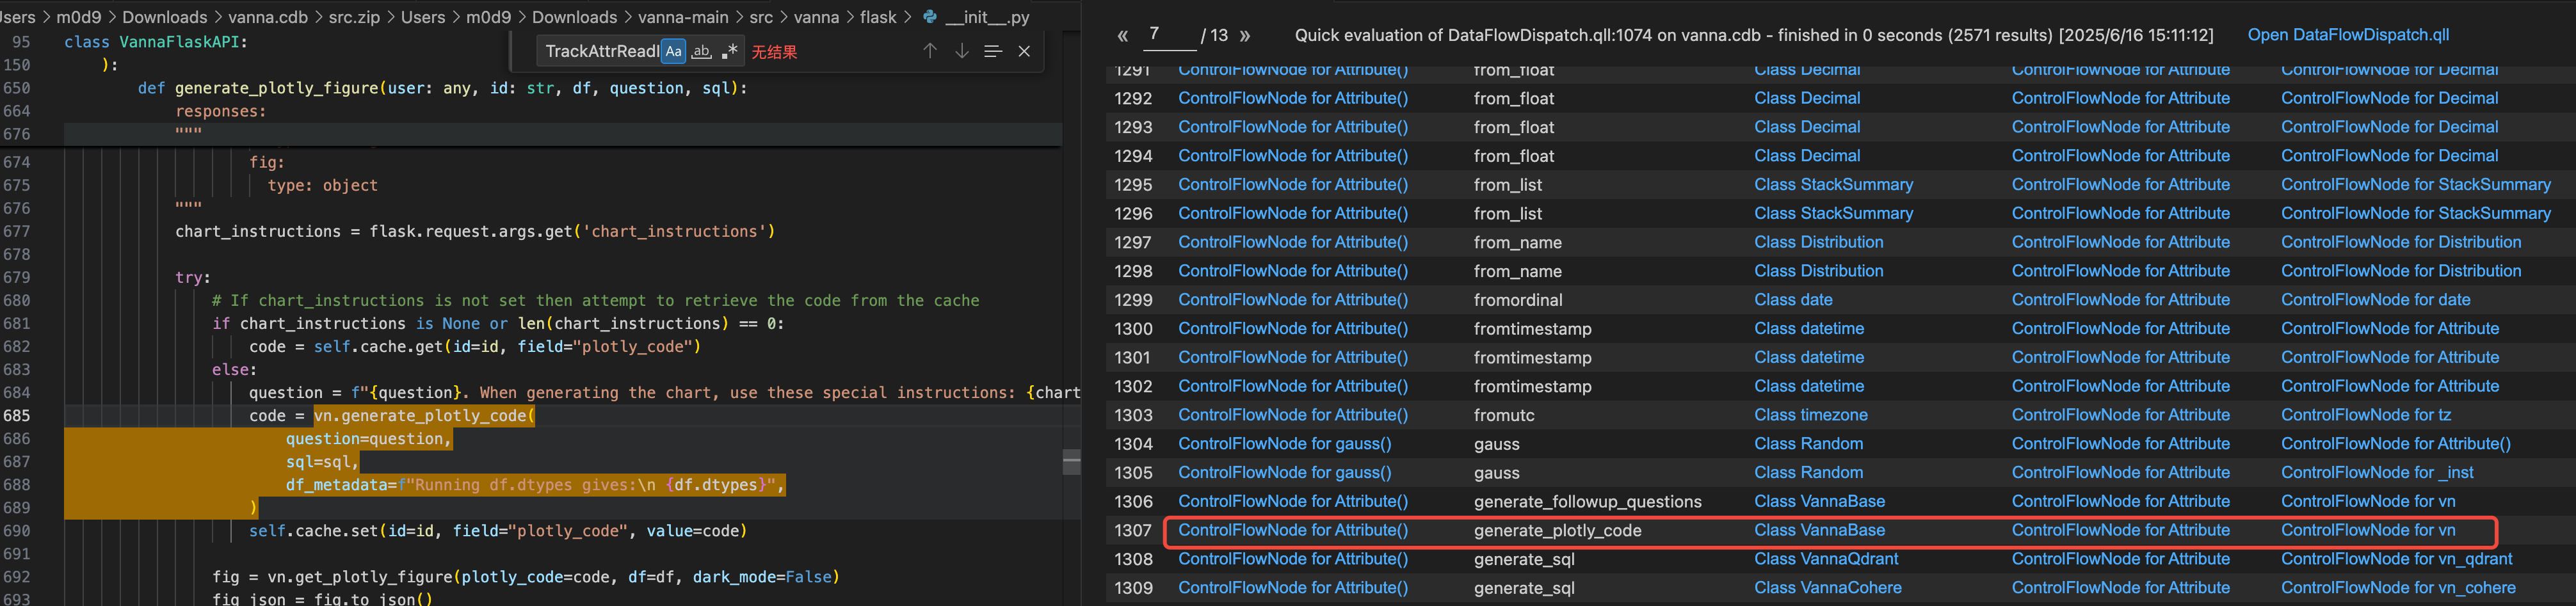
Task: Open Users breadcrumb segment
Action: (x=423, y=17)
